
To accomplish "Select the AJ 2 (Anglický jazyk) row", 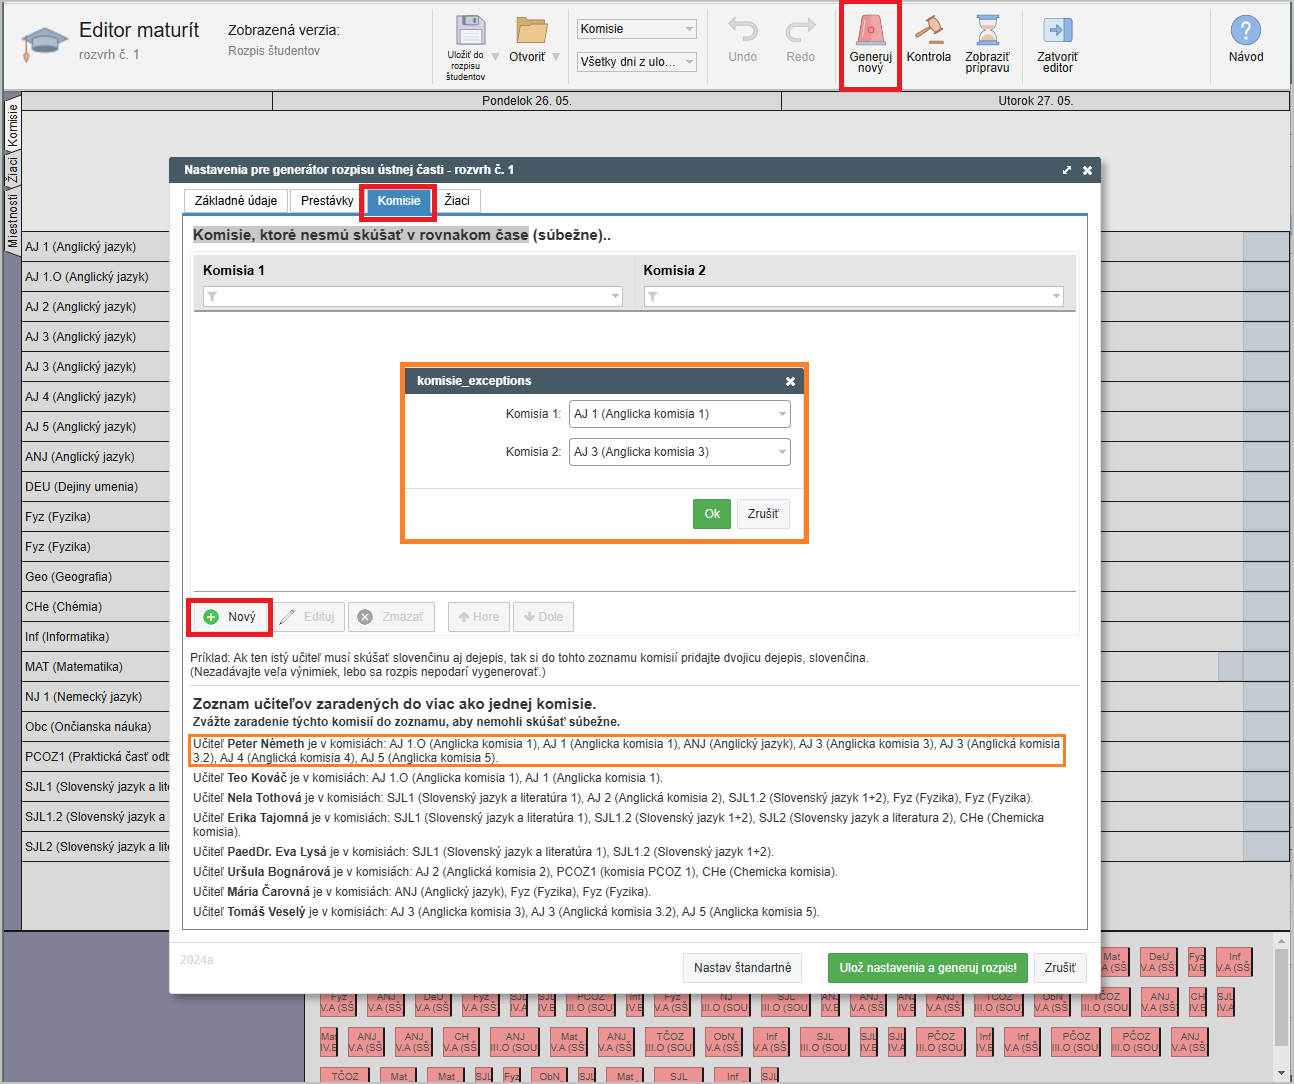I will [x=95, y=307].
